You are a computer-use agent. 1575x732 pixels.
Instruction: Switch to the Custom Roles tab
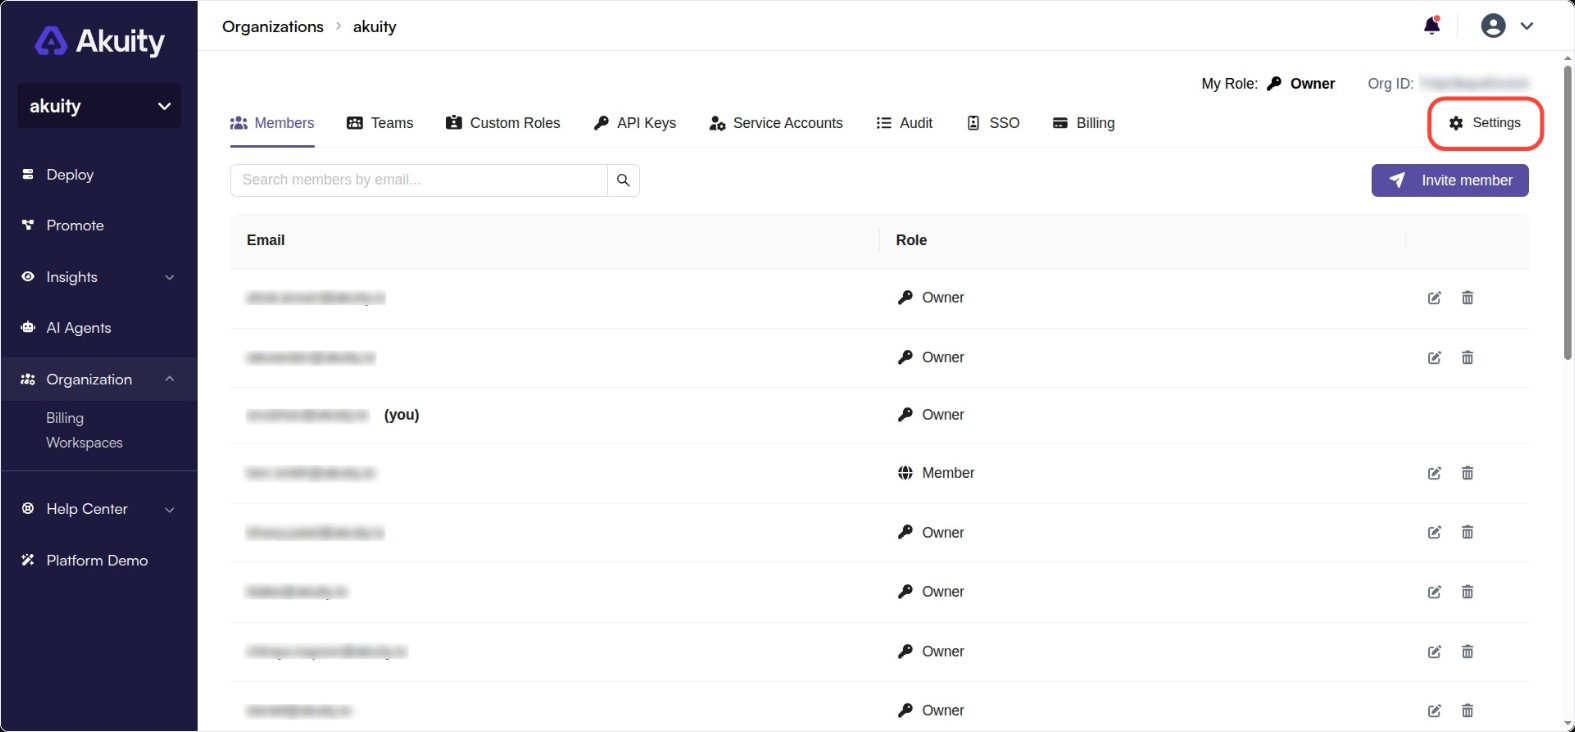point(503,123)
